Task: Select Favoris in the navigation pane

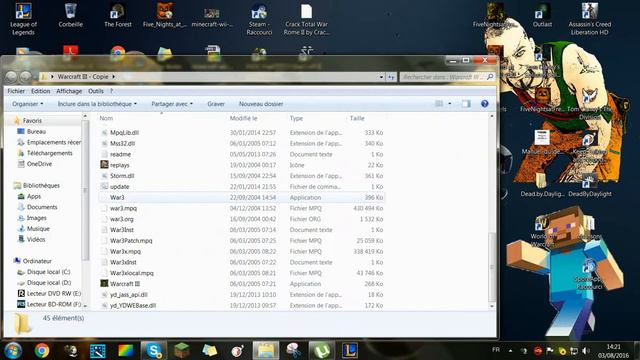Action: (32, 120)
